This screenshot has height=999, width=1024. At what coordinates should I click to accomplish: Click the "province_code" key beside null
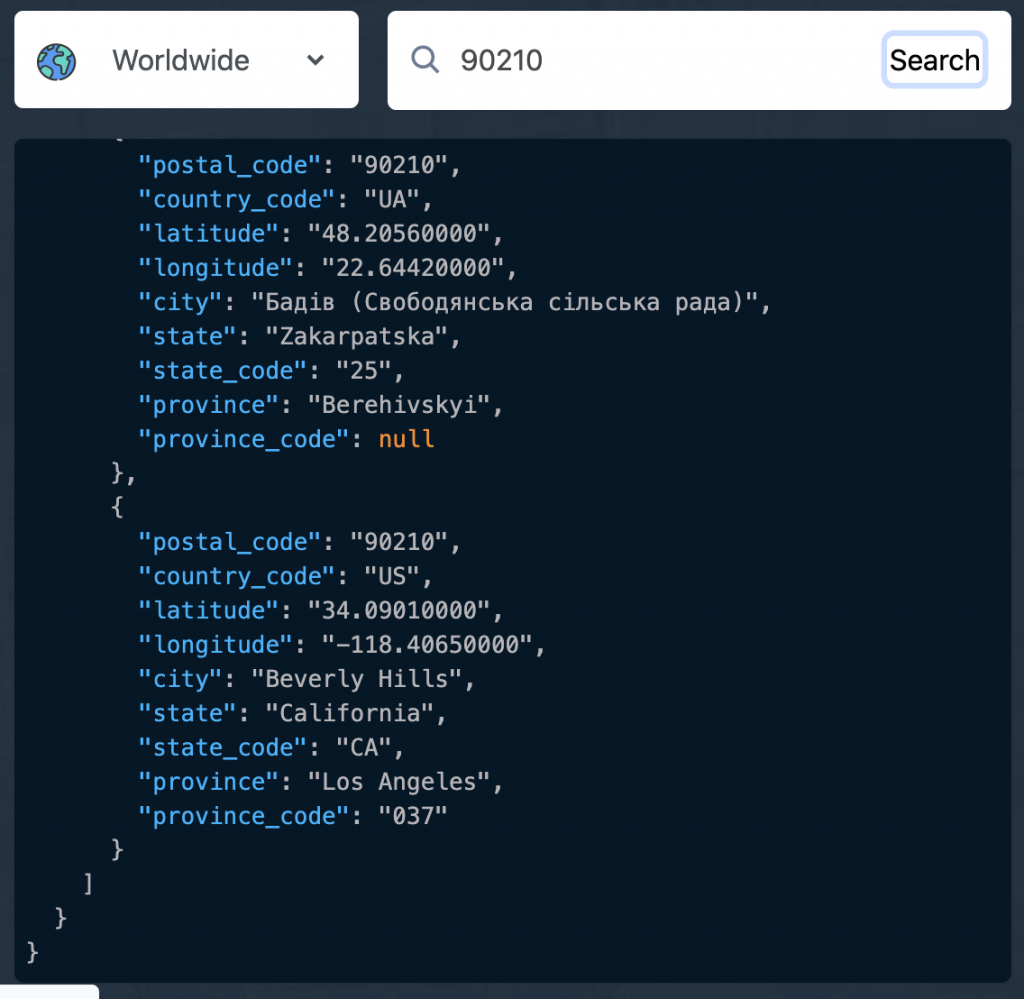click(244, 439)
